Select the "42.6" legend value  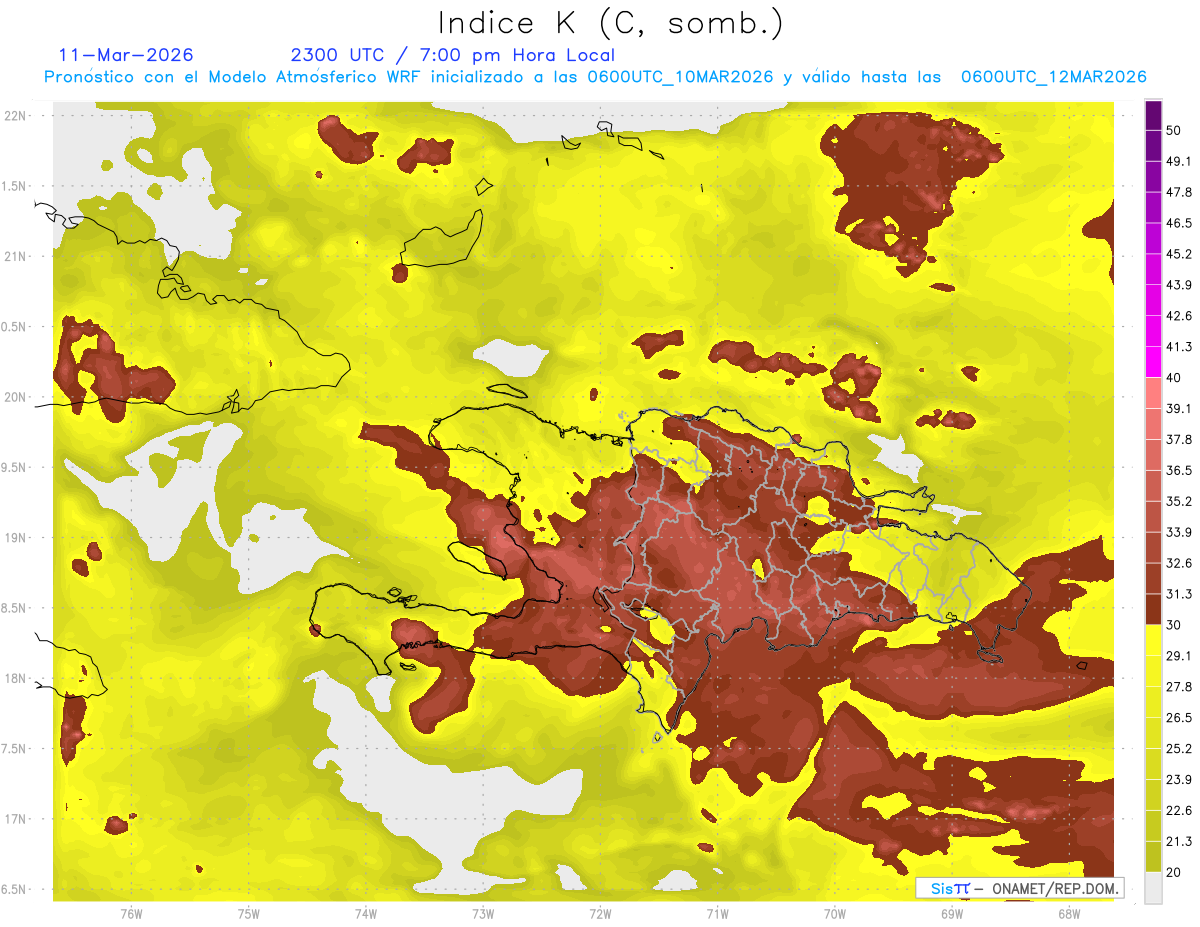(x=1179, y=317)
